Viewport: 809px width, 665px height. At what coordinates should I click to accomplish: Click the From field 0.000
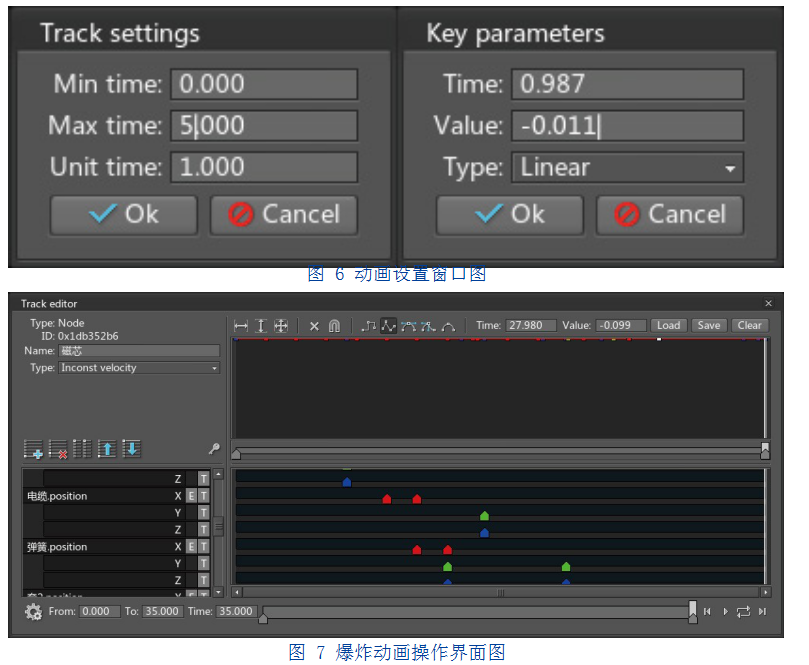click(x=100, y=611)
